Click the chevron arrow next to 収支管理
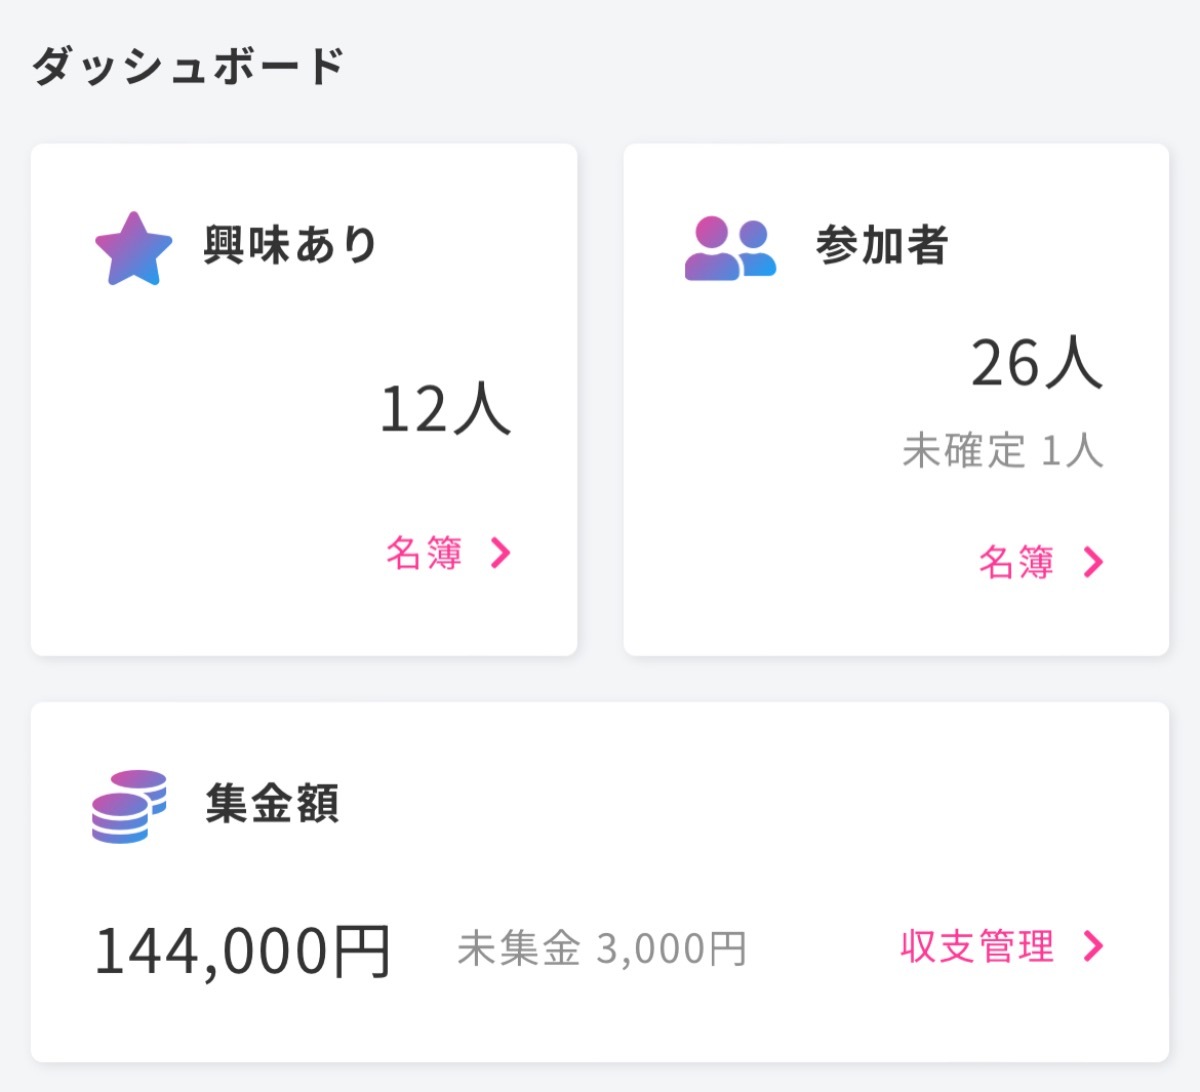 pyautogui.click(x=1093, y=946)
